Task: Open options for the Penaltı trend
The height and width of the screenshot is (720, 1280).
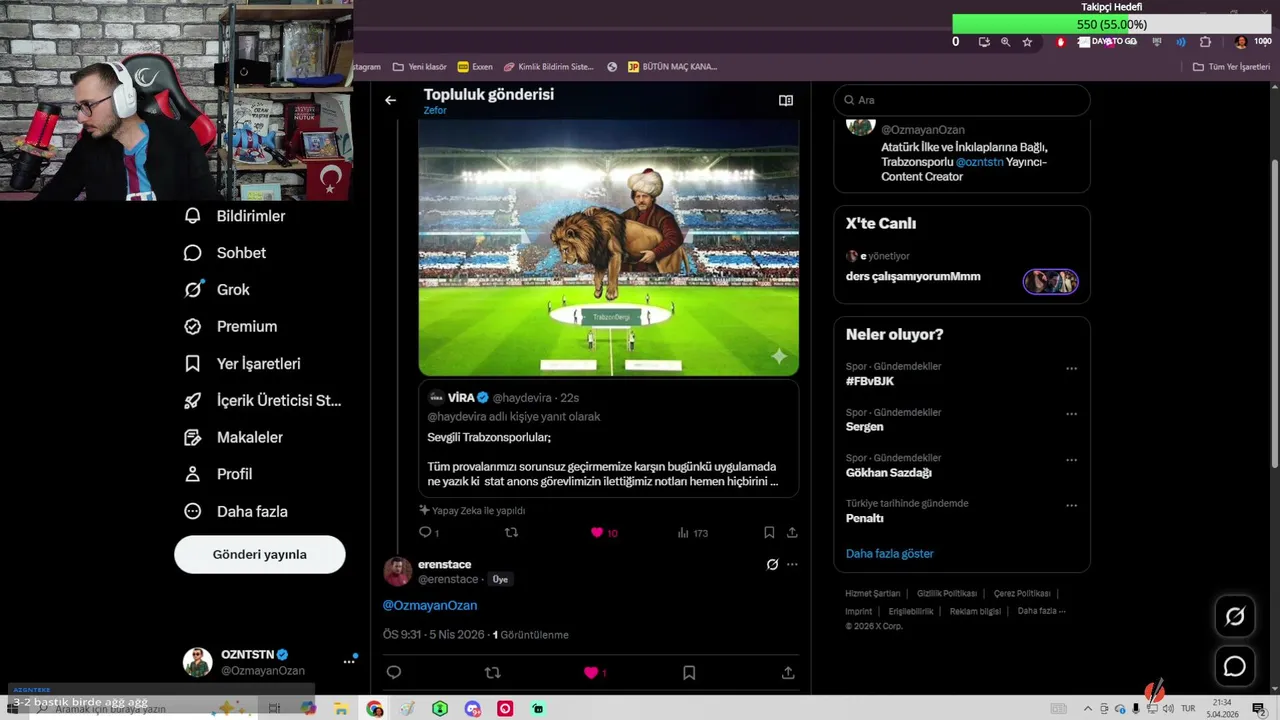Action: 1071,506
